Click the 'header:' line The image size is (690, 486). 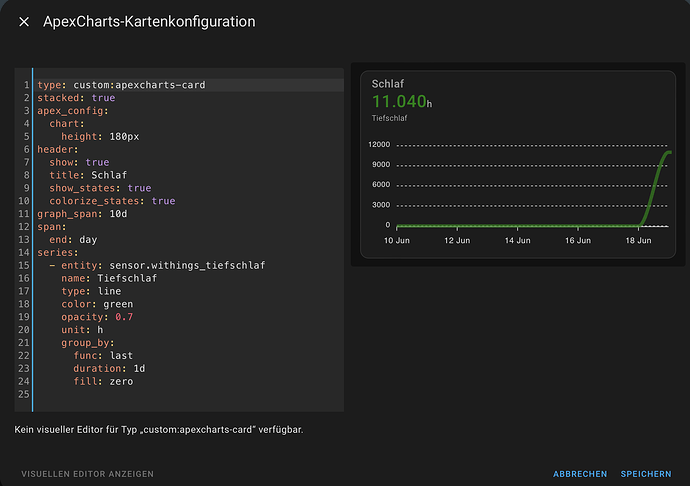coord(58,149)
